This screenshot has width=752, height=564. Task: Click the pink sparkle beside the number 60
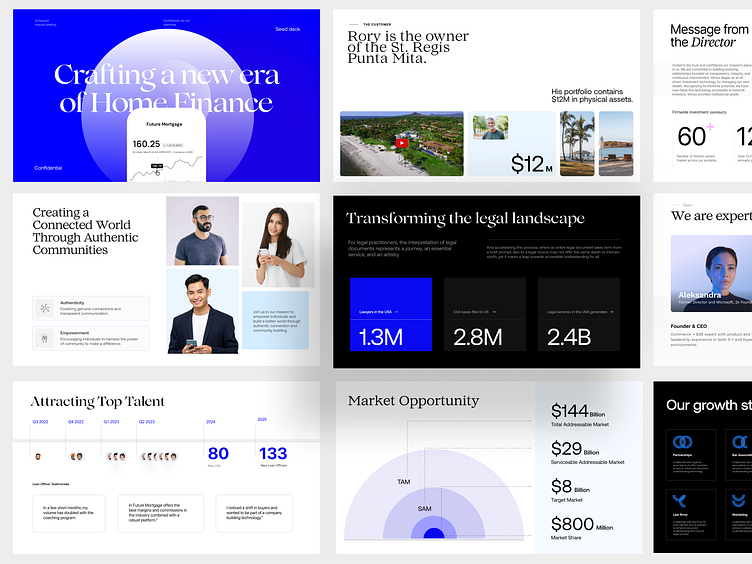pos(711,127)
